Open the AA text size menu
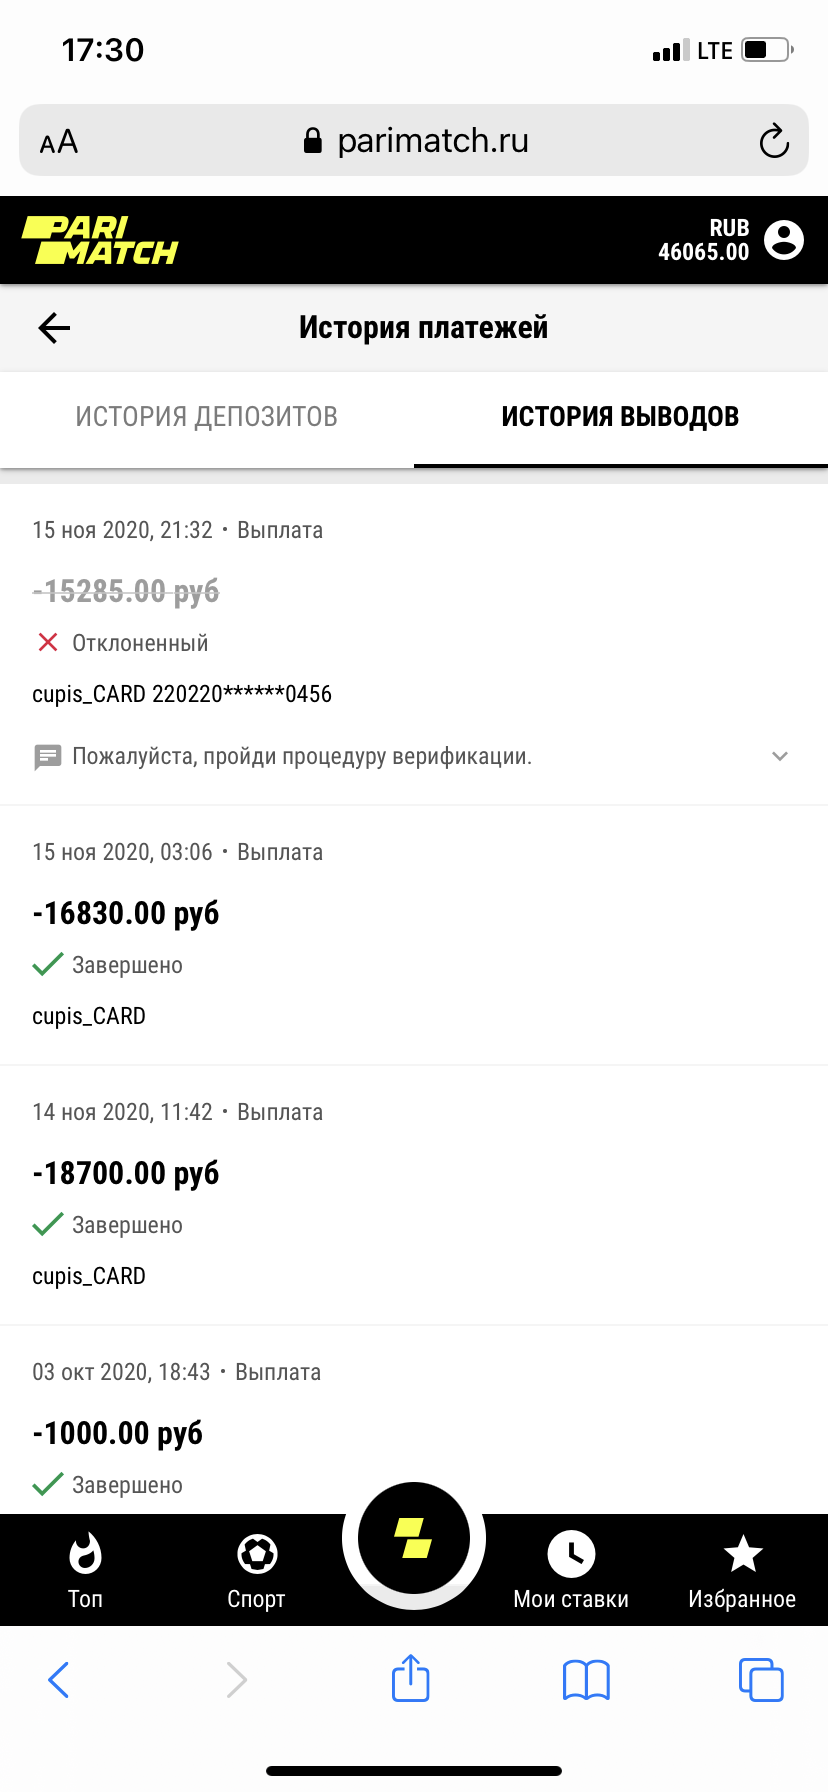The image size is (828, 1792). tap(59, 141)
